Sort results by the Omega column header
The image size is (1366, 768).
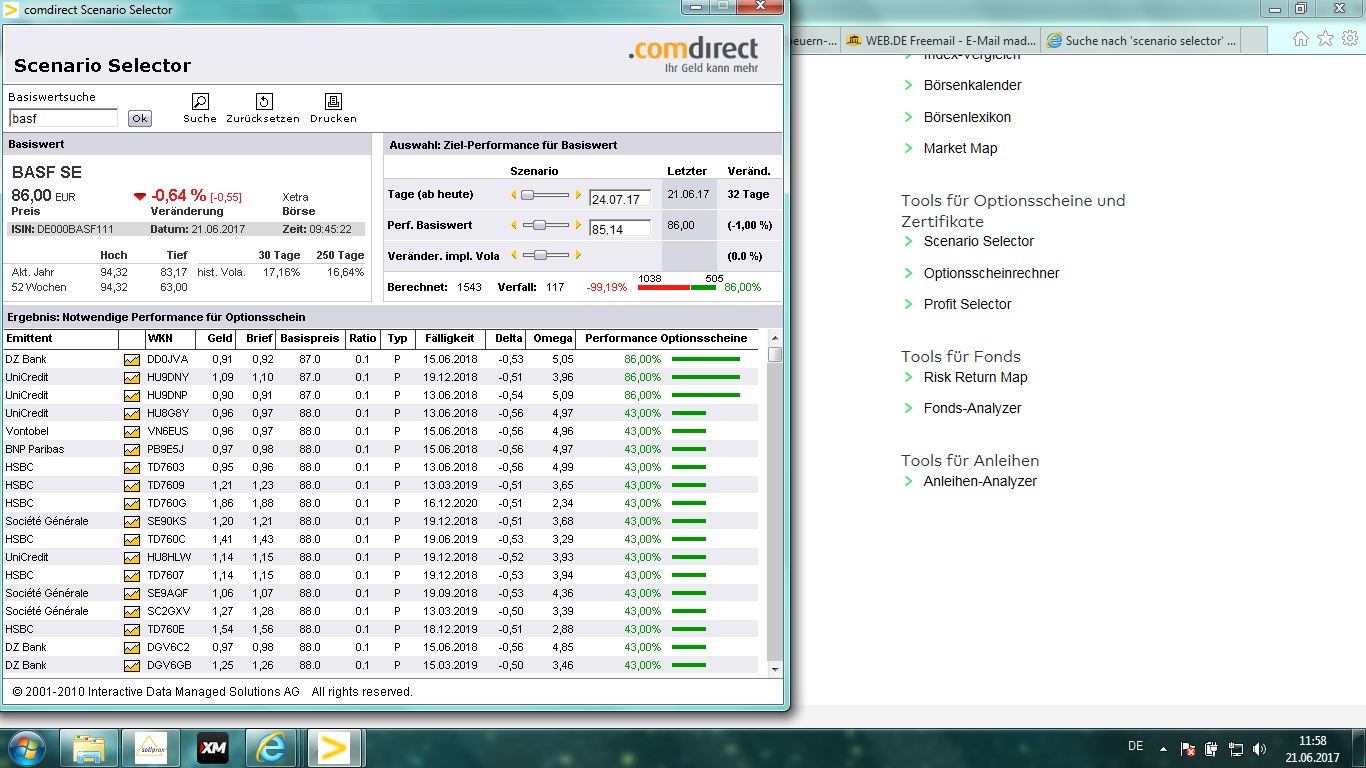553,338
